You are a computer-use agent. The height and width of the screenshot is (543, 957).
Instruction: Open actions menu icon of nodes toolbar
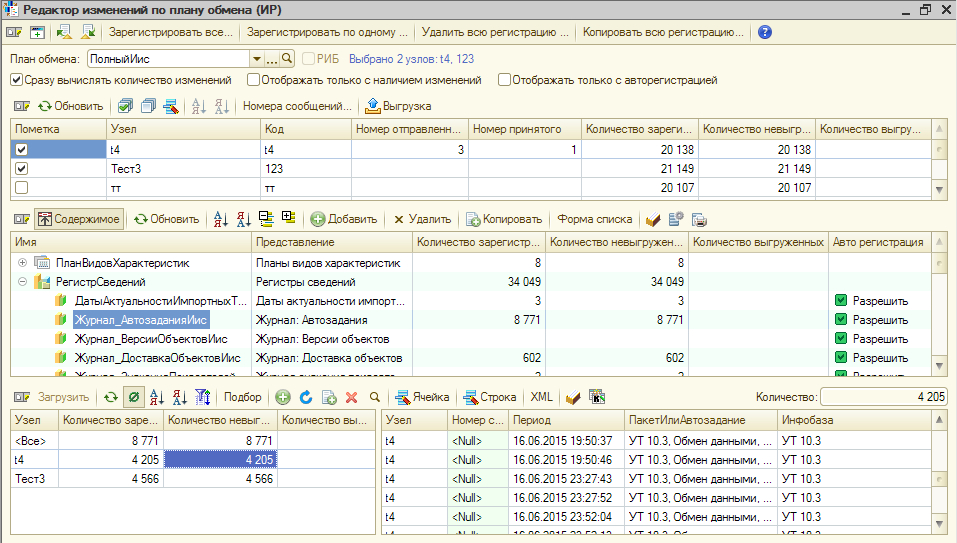[22, 106]
